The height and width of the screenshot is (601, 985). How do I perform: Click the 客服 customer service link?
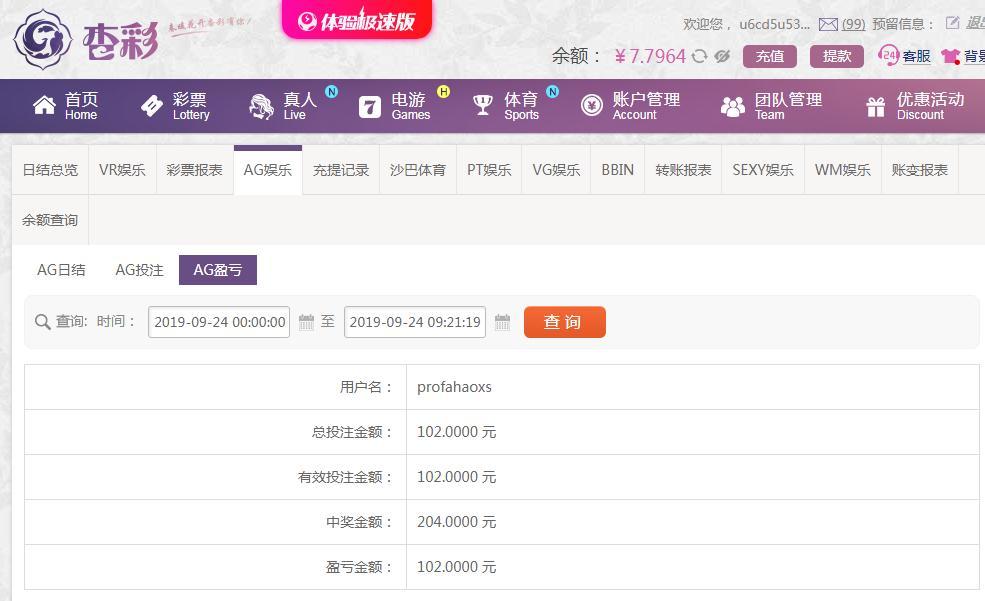tap(917, 57)
